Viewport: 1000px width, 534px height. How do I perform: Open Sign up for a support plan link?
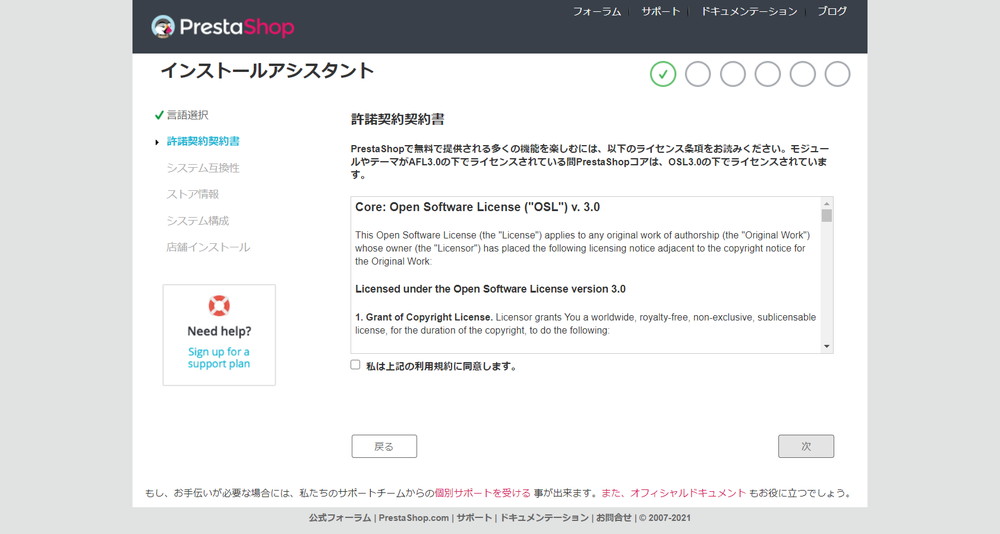[219, 358]
